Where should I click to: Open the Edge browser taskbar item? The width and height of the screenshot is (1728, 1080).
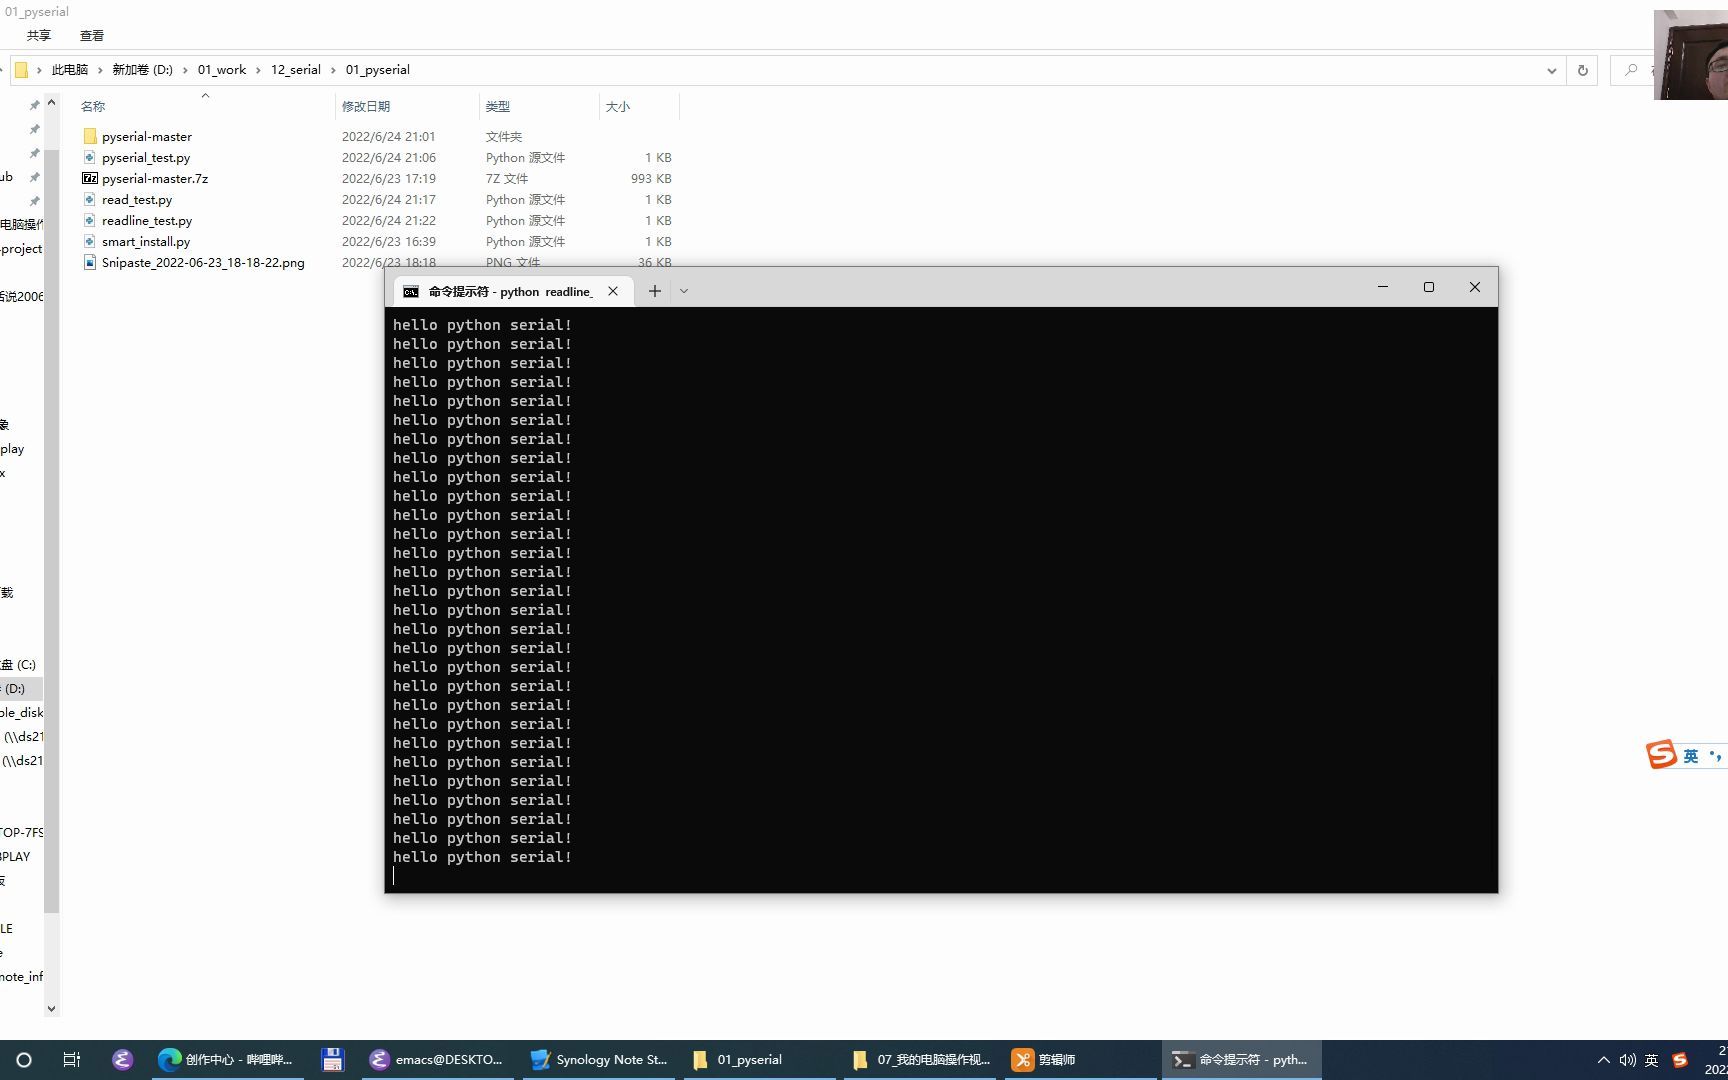[x=227, y=1060]
